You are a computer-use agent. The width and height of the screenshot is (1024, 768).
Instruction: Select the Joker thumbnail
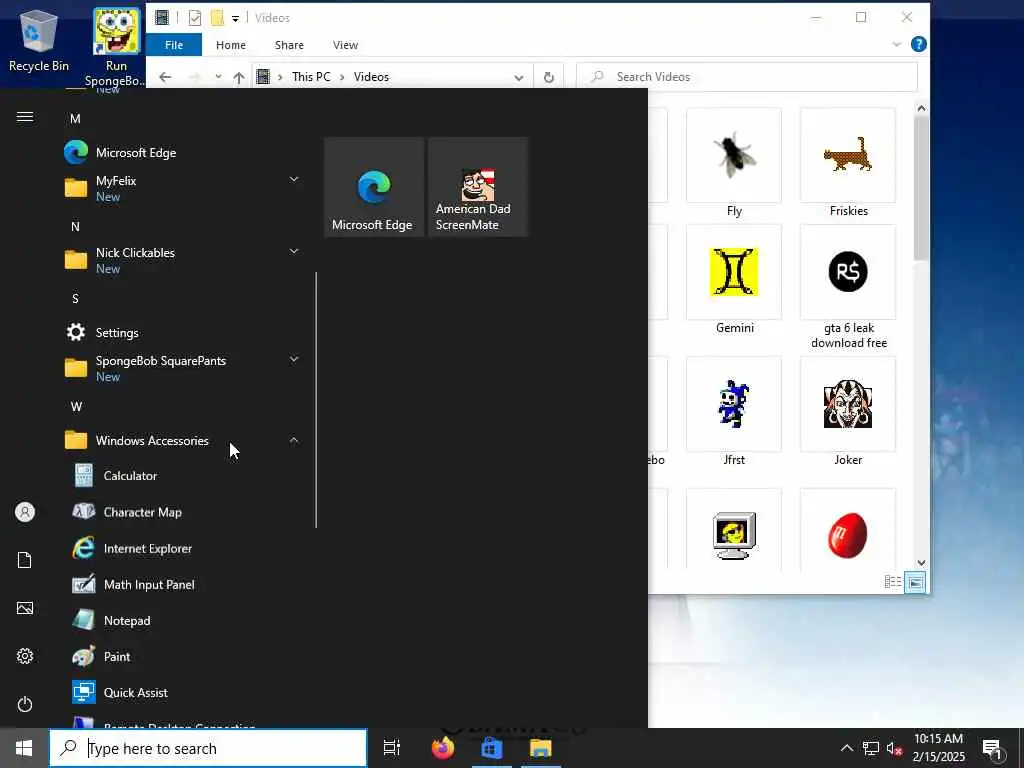[x=848, y=411]
